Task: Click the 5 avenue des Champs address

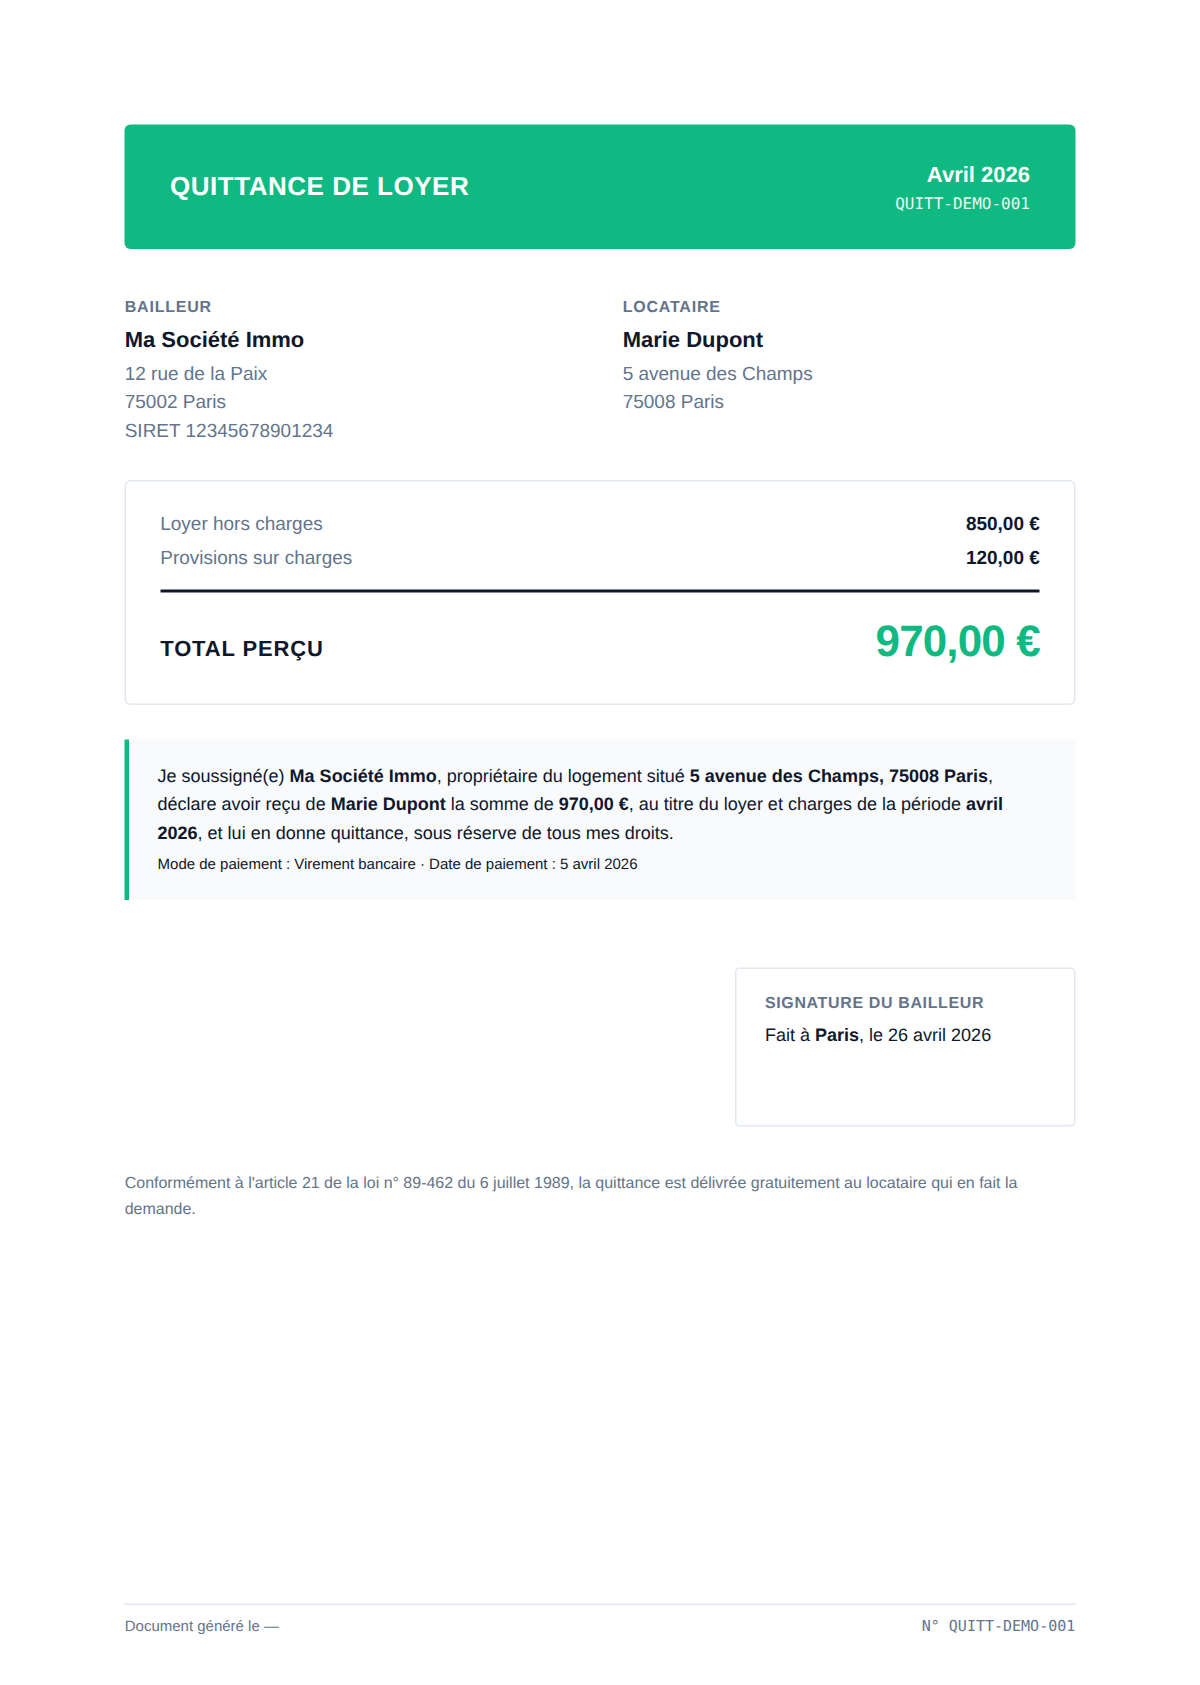Action: point(717,374)
